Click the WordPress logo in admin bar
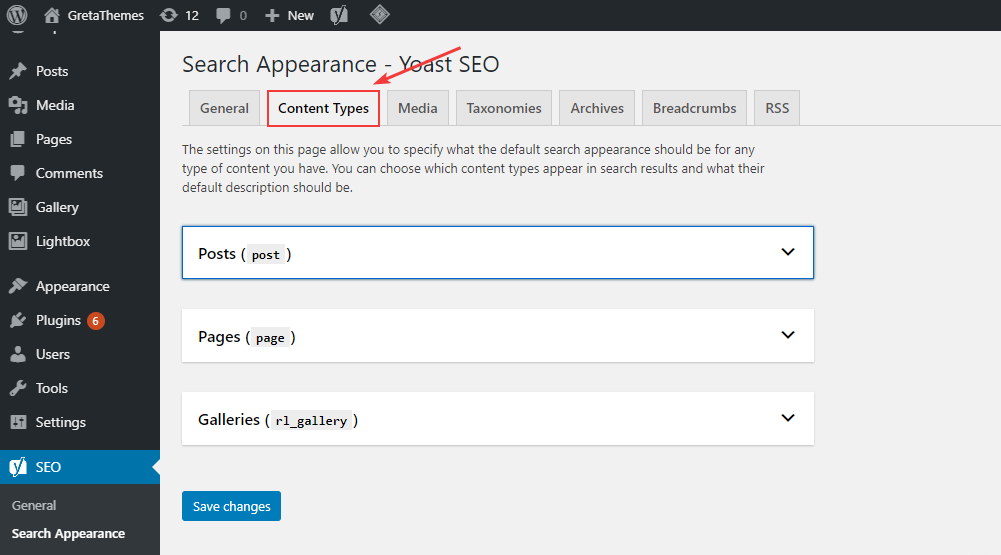This screenshot has height=555, width=1001. click(17, 15)
